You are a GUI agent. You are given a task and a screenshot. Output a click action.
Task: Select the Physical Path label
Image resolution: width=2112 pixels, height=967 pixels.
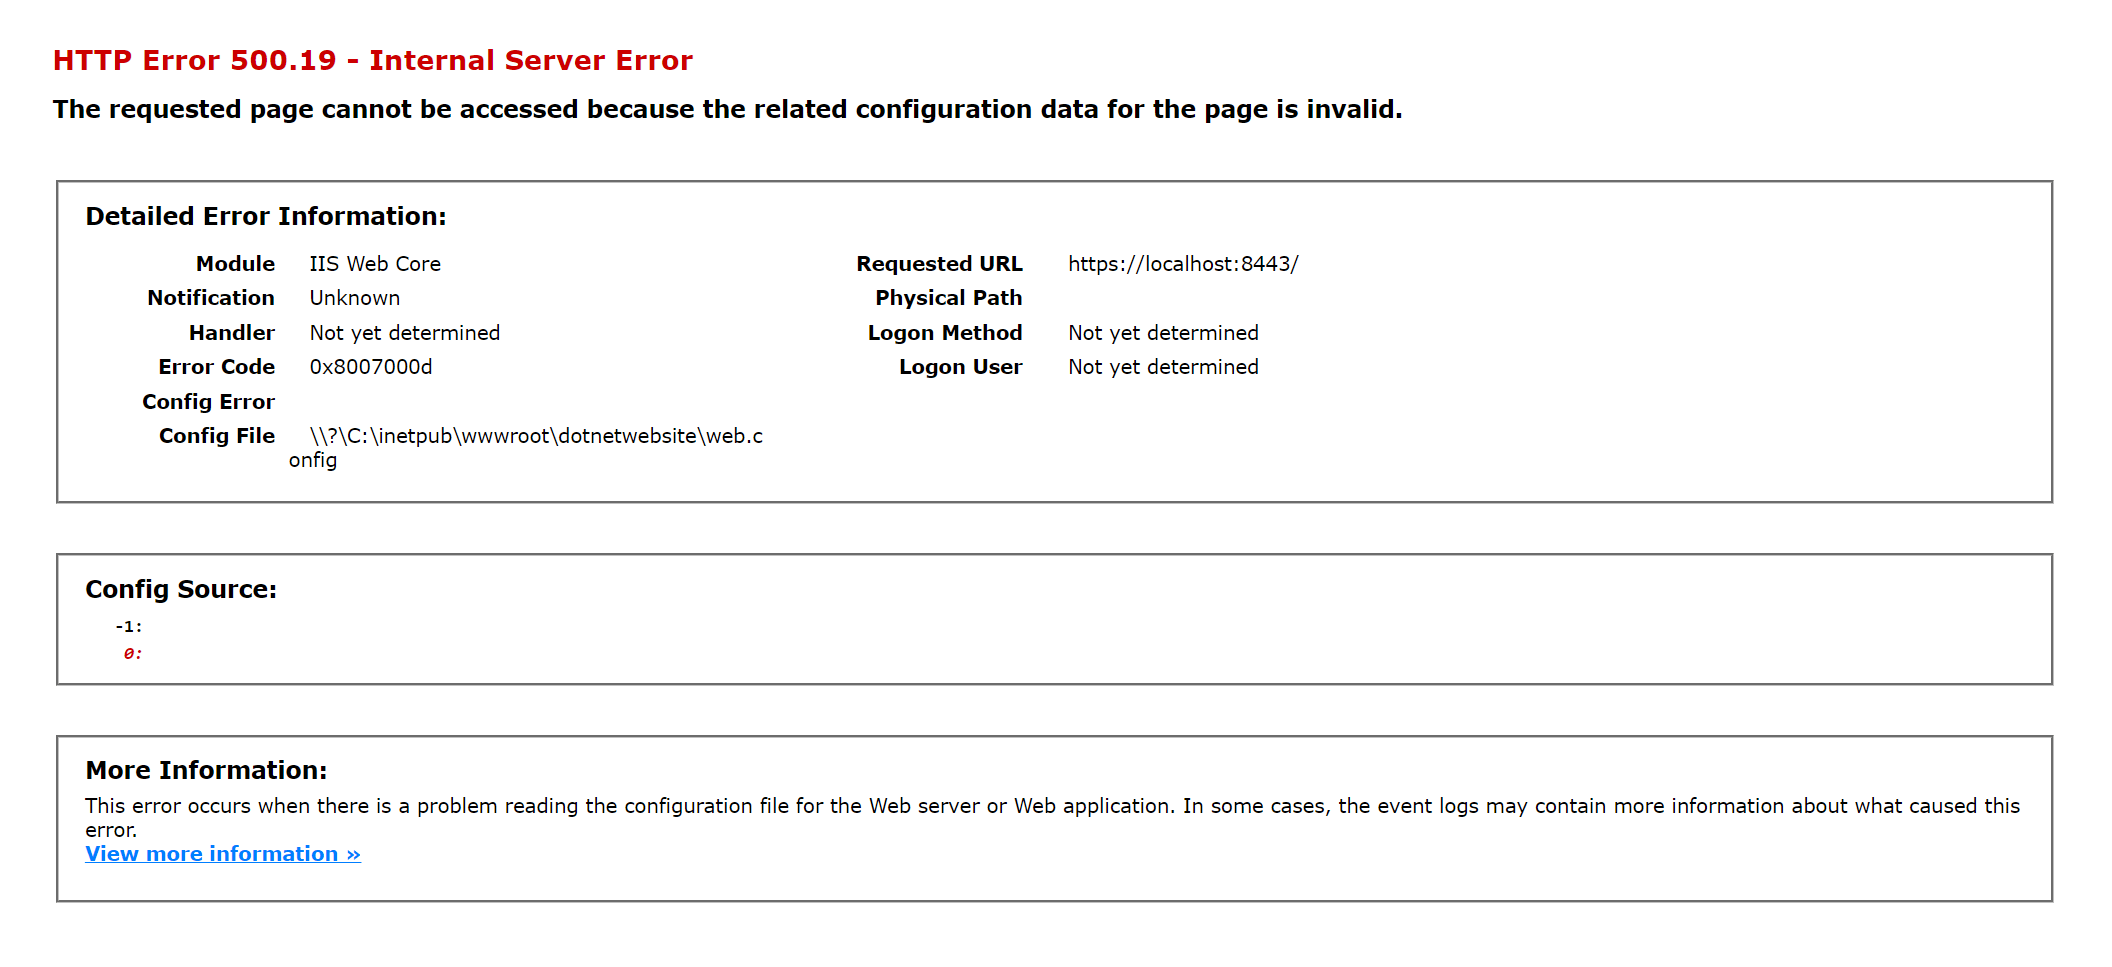click(x=948, y=297)
